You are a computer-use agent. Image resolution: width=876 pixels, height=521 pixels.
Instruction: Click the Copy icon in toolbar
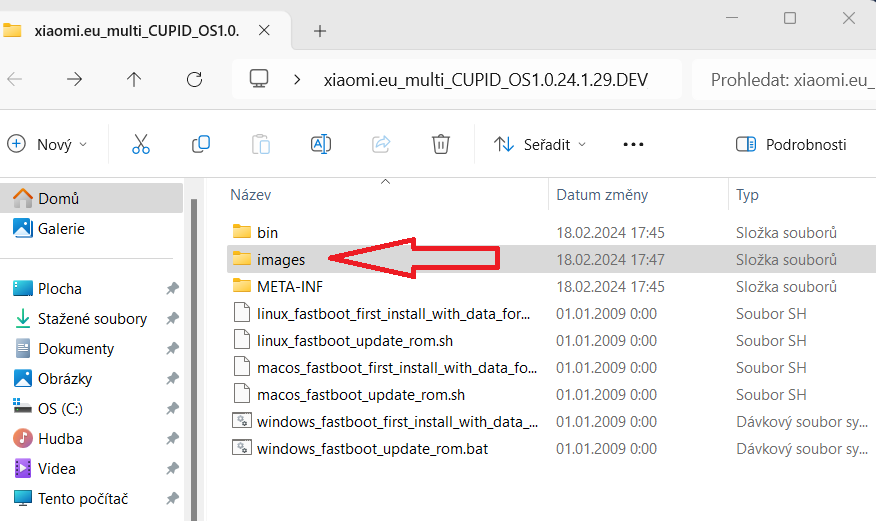(201, 144)
